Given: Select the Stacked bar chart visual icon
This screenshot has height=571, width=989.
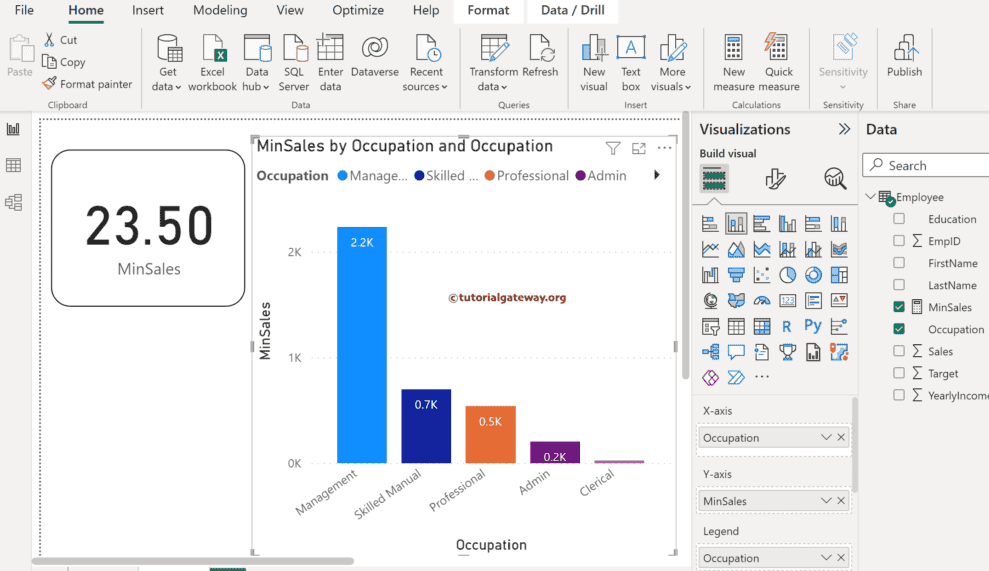Looking at the screenshot, I should [710, 223].
